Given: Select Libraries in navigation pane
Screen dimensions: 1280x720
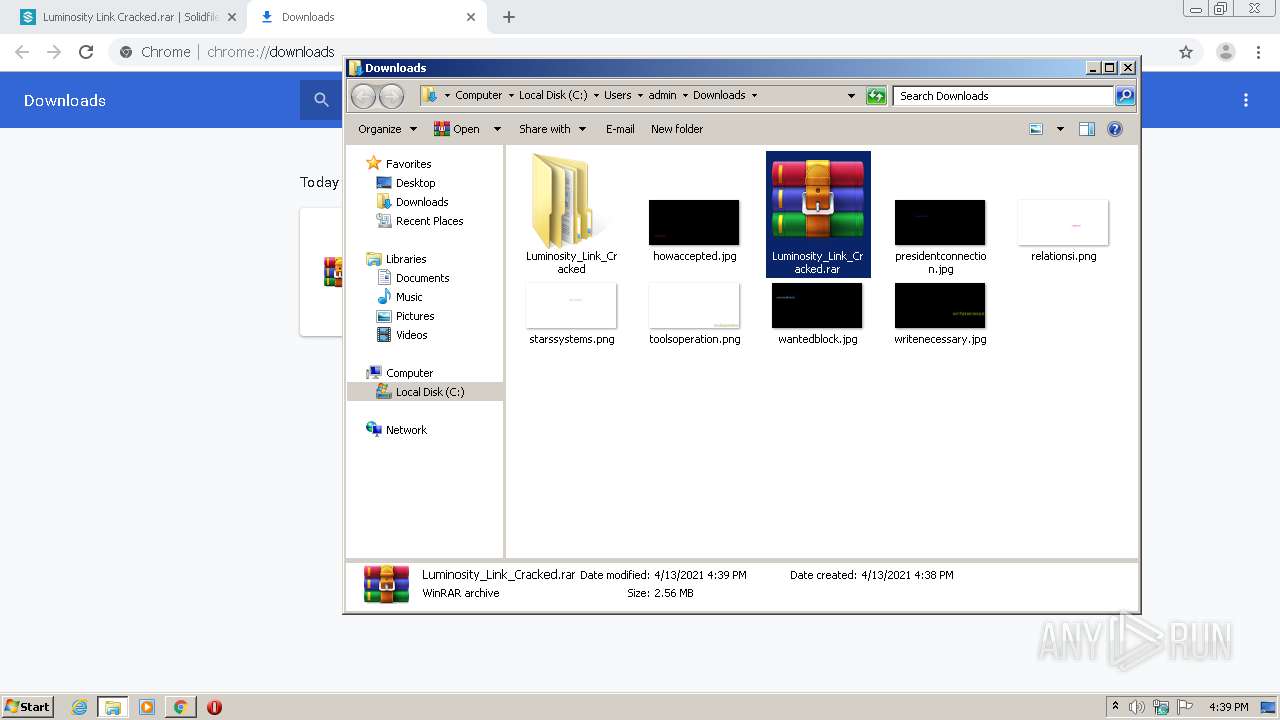Looking at the screenshot, I should point(397,259).
